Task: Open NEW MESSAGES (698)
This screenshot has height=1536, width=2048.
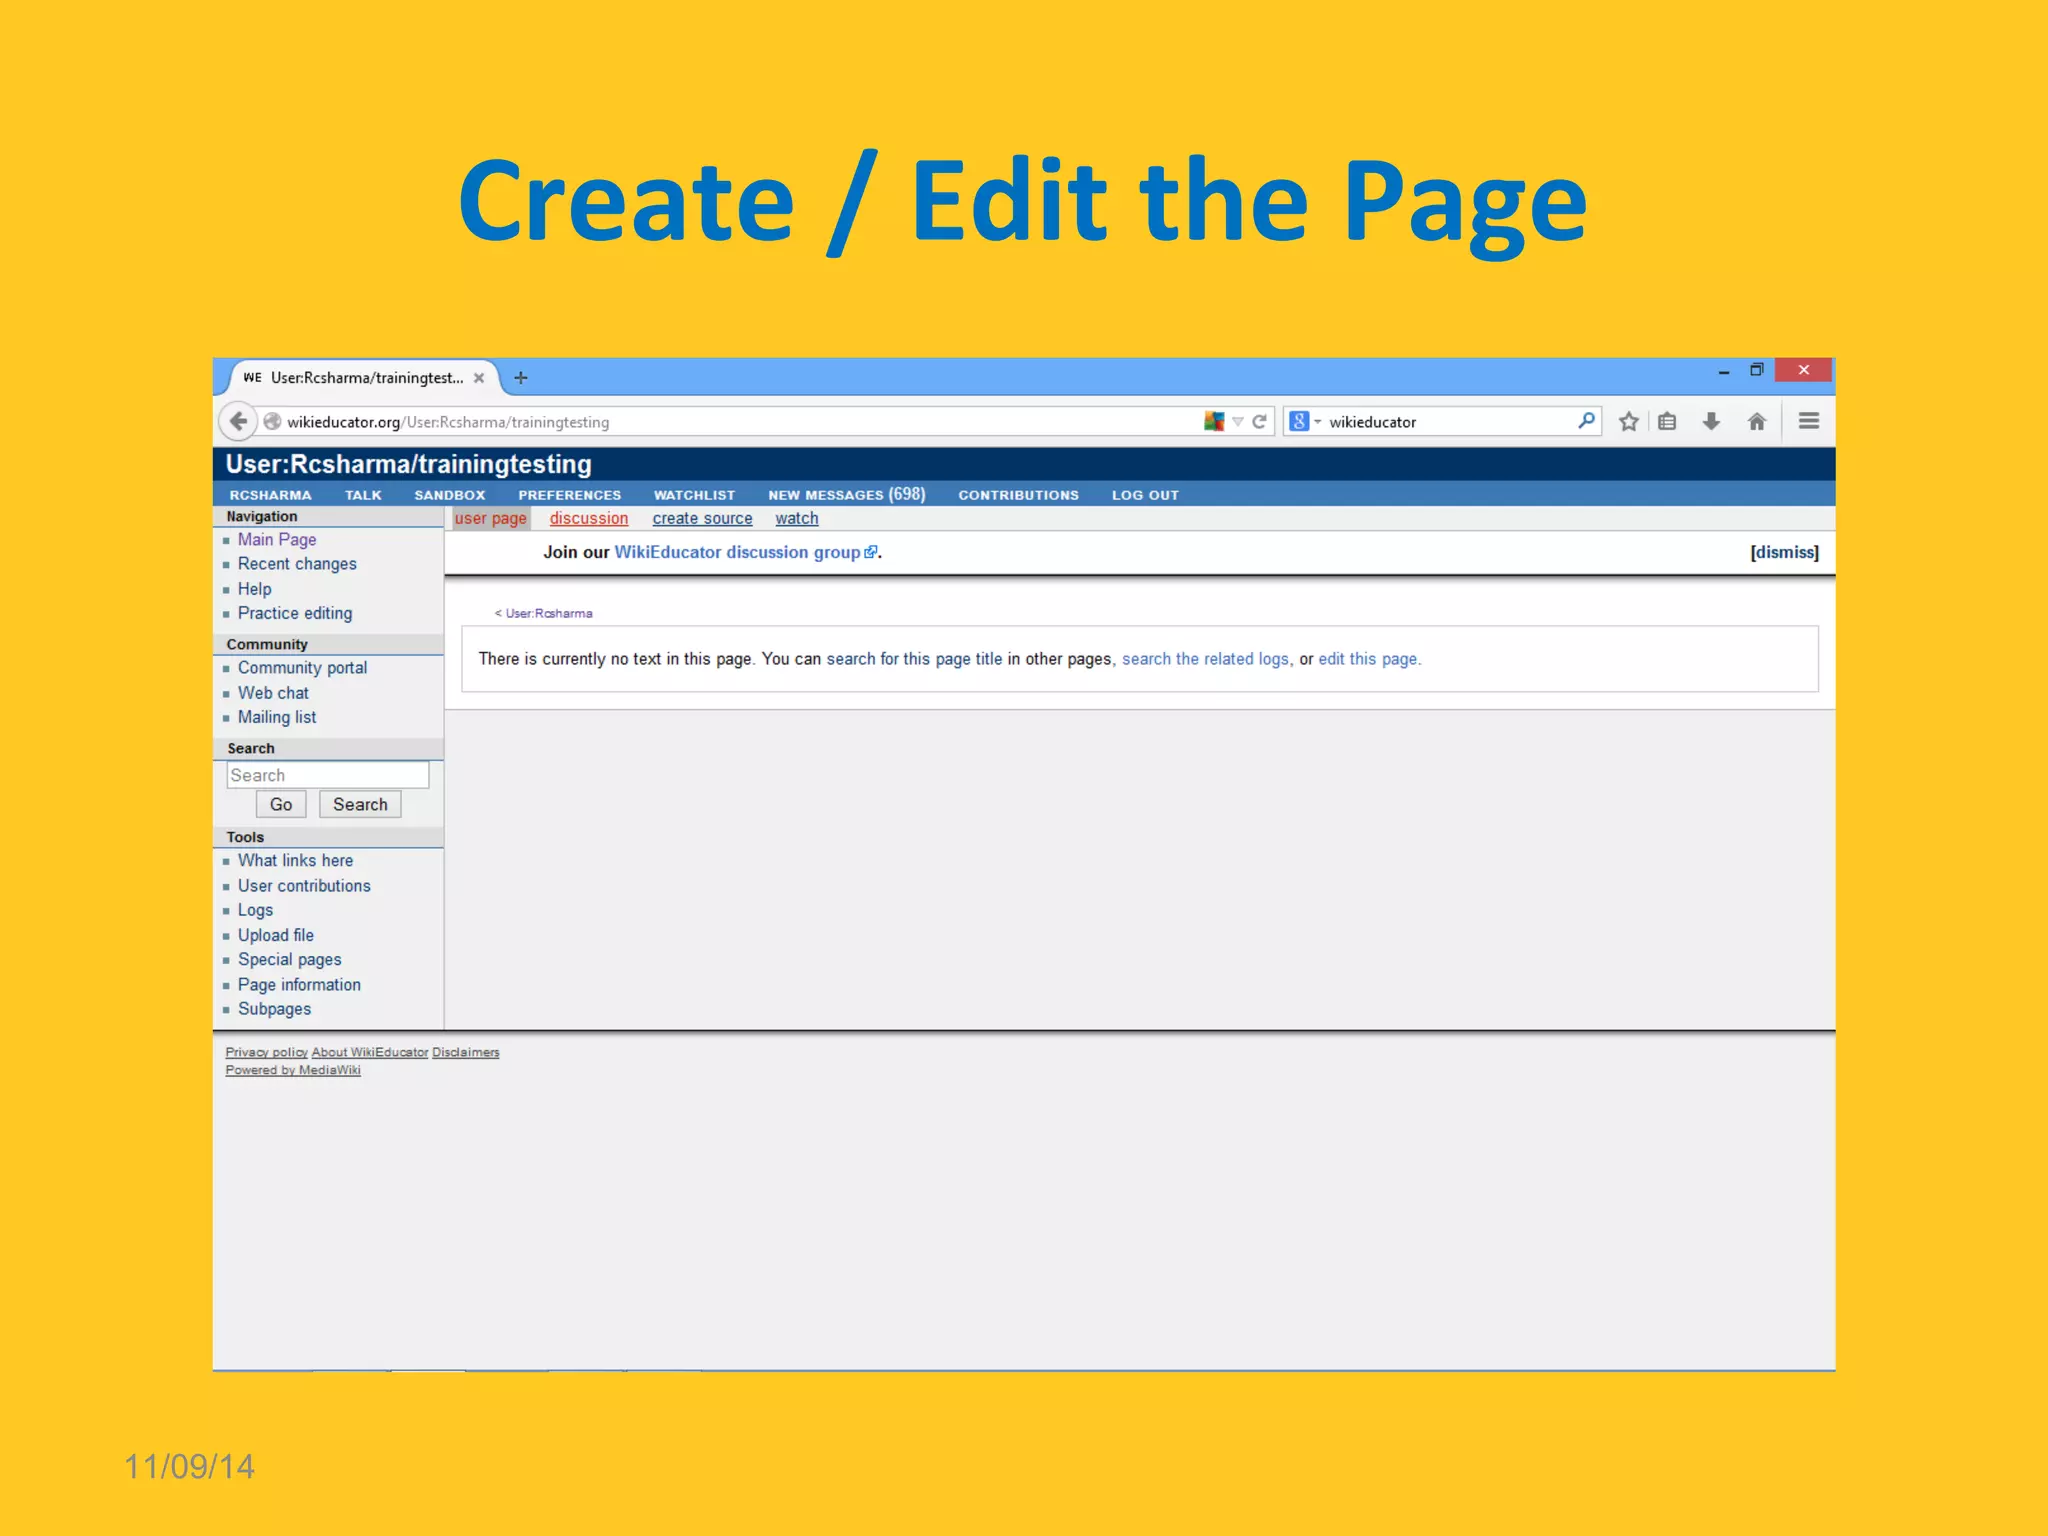Action: [847, 494]
